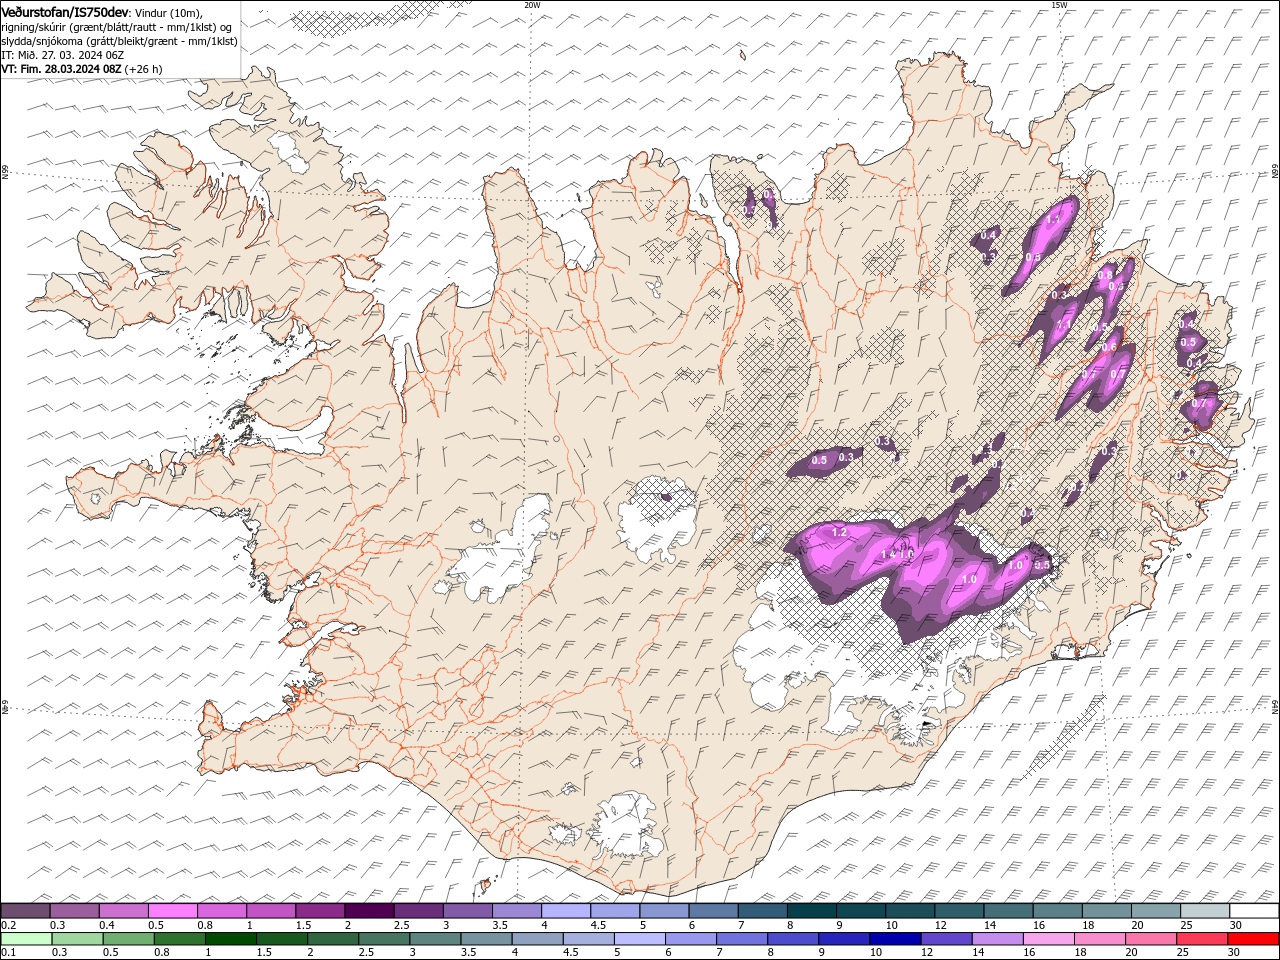Click the 30 white swatch in upper legend row
Screen dimensions: 1280x960
1254,911
